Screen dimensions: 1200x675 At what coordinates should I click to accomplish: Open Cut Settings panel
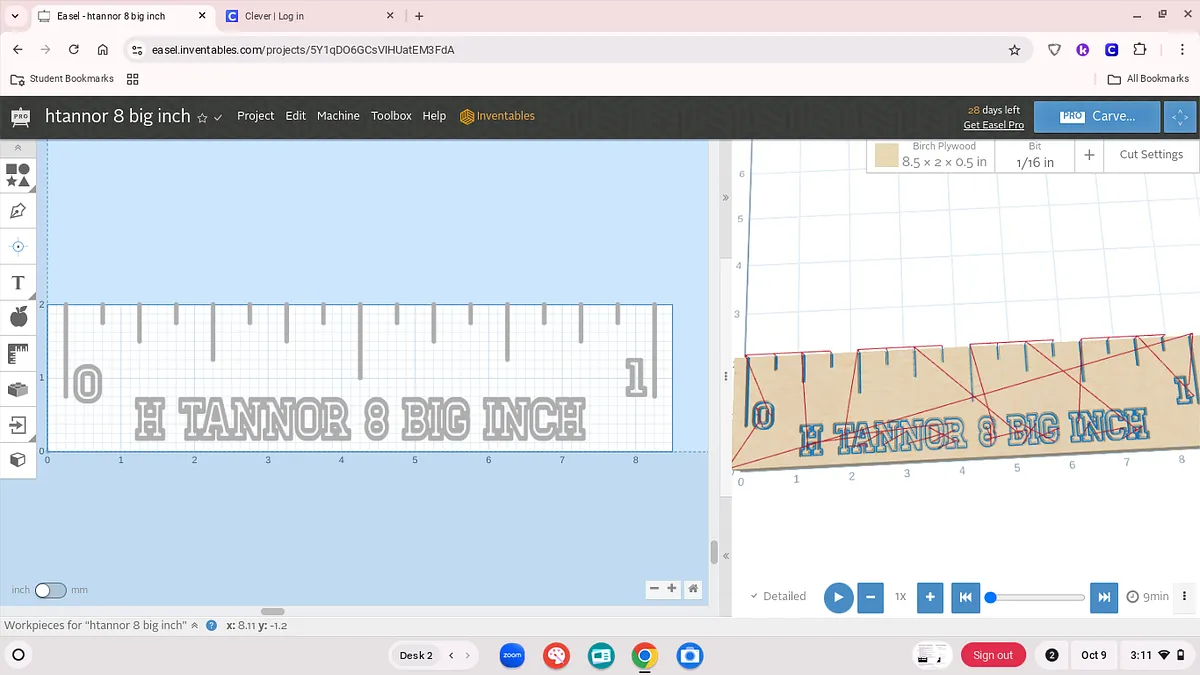tap(1150, 154)
